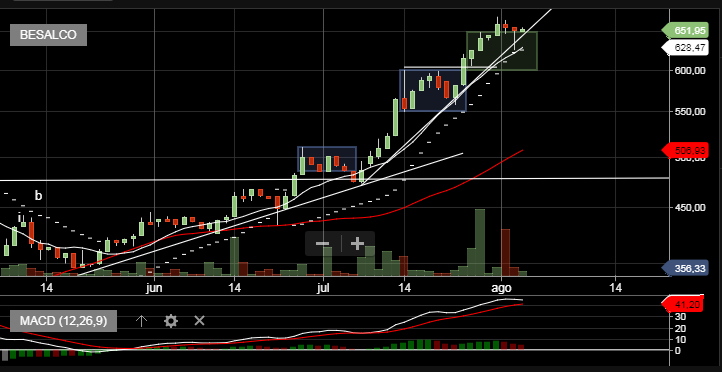Open MACD settings gear icon
The height and width of the screenshot is (372, 722).
171,320
